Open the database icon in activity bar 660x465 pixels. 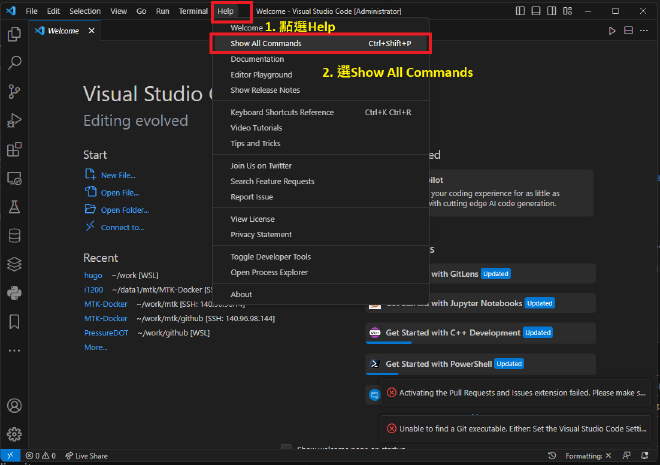pyautogui.click(x=14, y=236)
